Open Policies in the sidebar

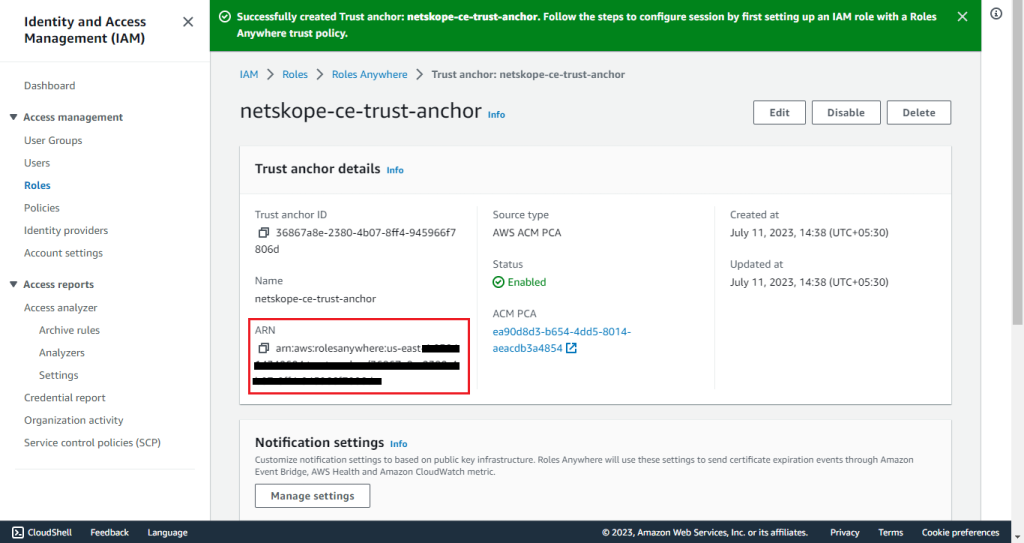(42, 208)
